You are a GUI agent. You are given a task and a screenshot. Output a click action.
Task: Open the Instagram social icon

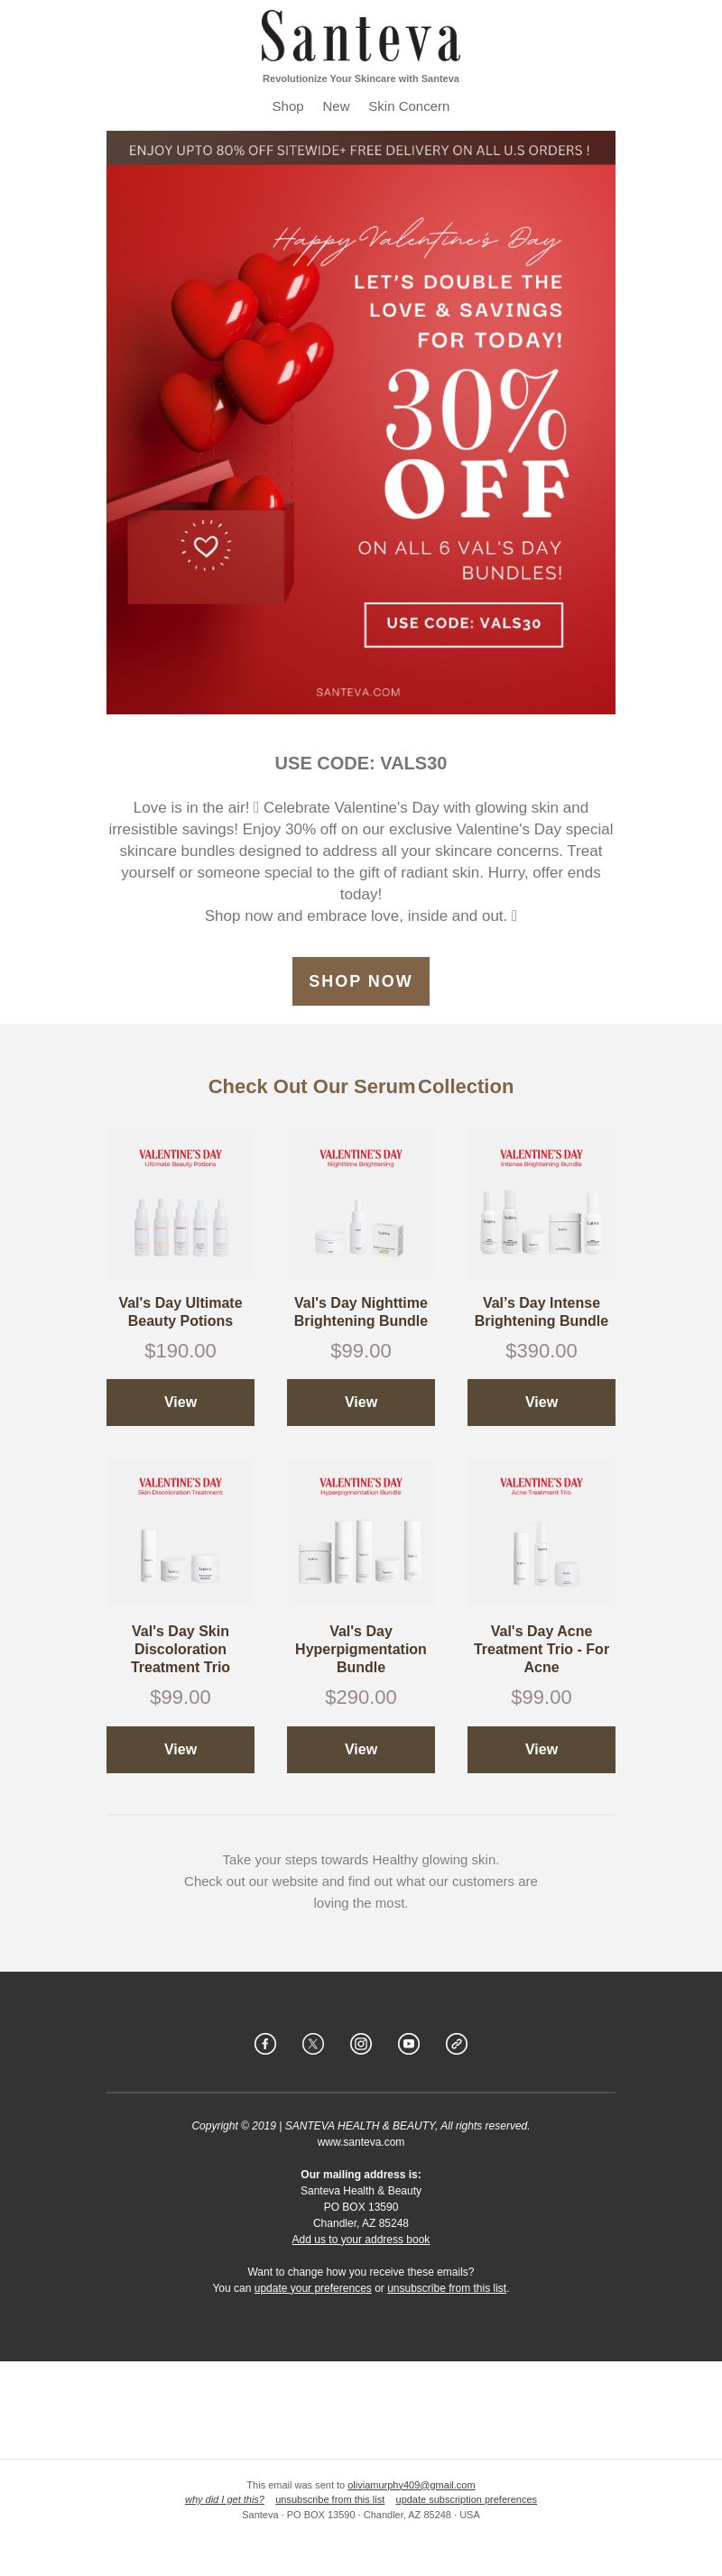pos(361,2043)
